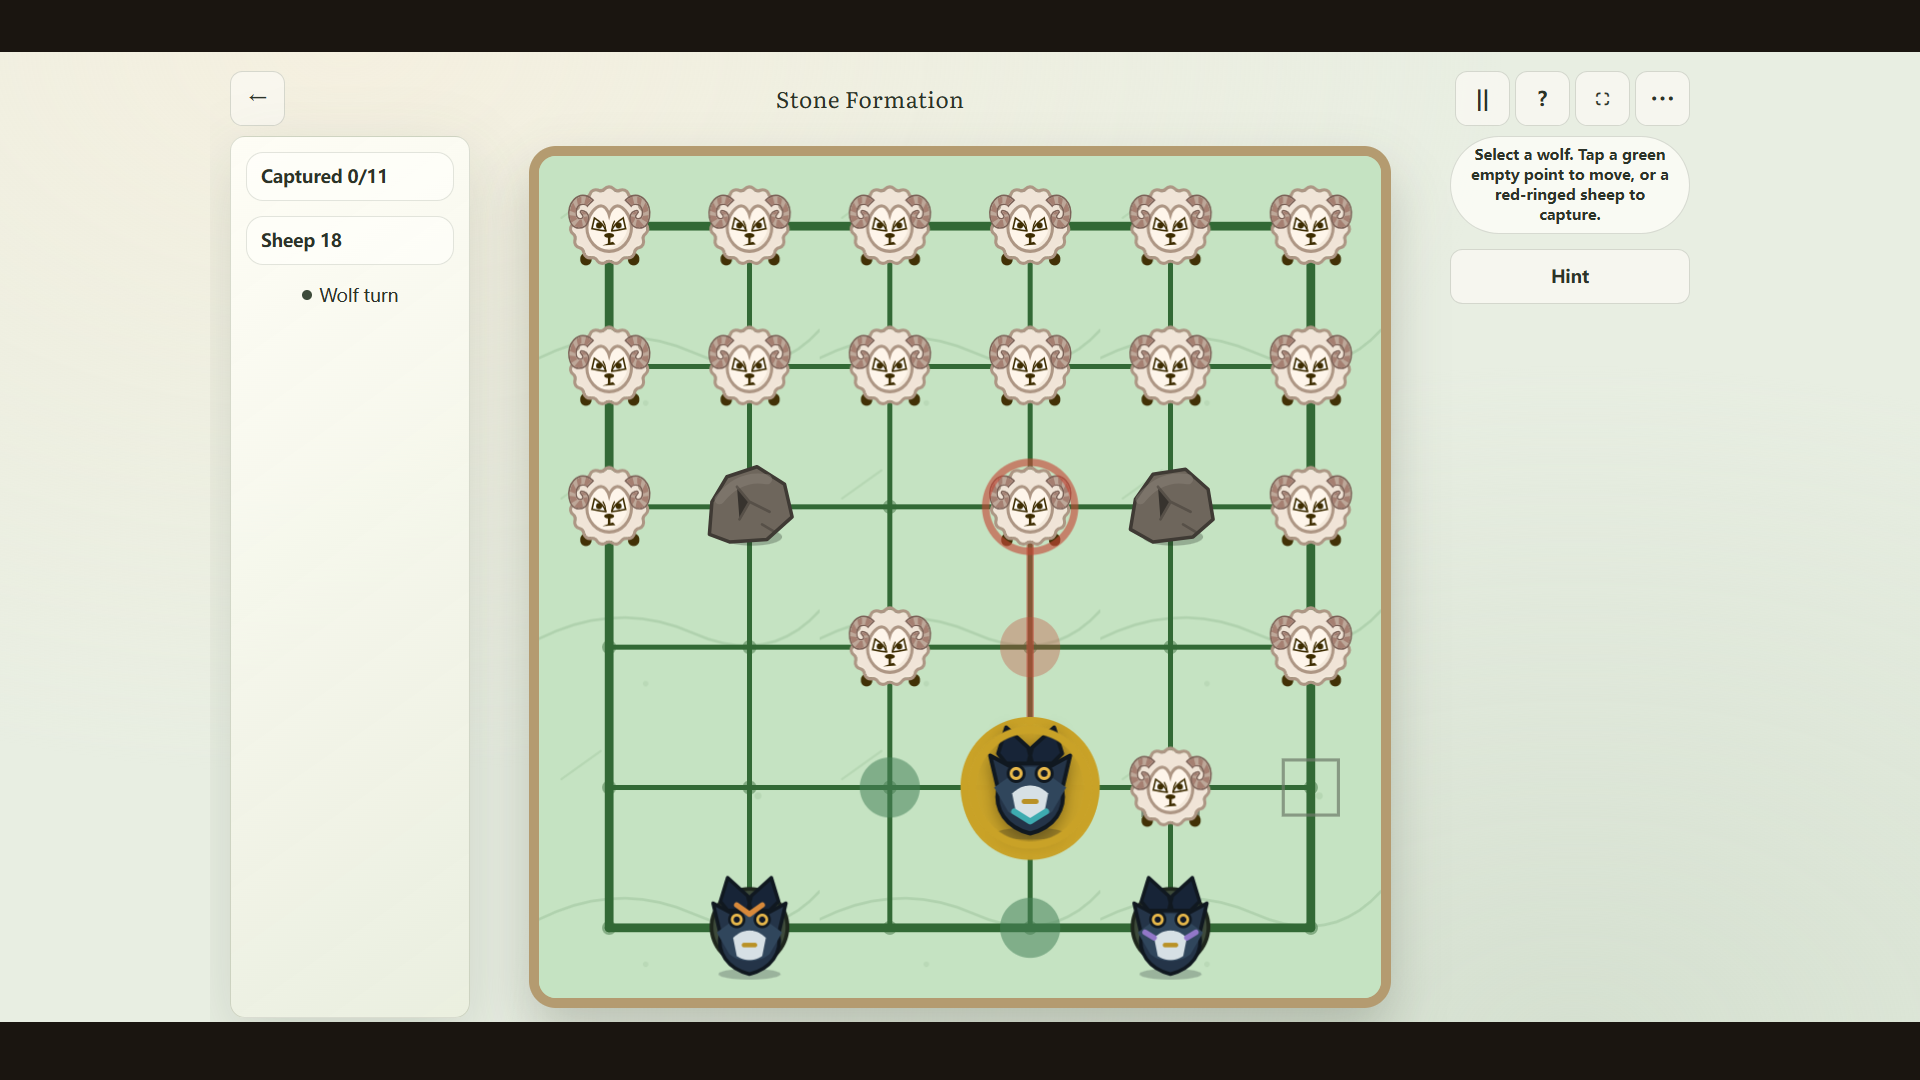The height and width of the screenshot is (1080, 1920).
Task: Click the Hint button
Action: tap(1569, 276)
